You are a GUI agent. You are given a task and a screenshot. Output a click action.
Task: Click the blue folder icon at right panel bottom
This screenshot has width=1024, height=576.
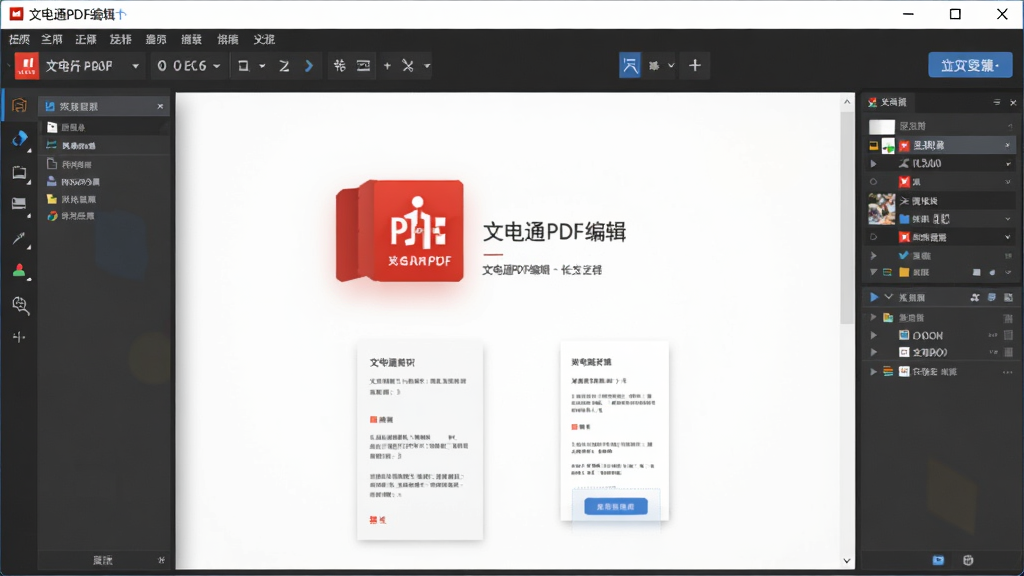point(938,560)
